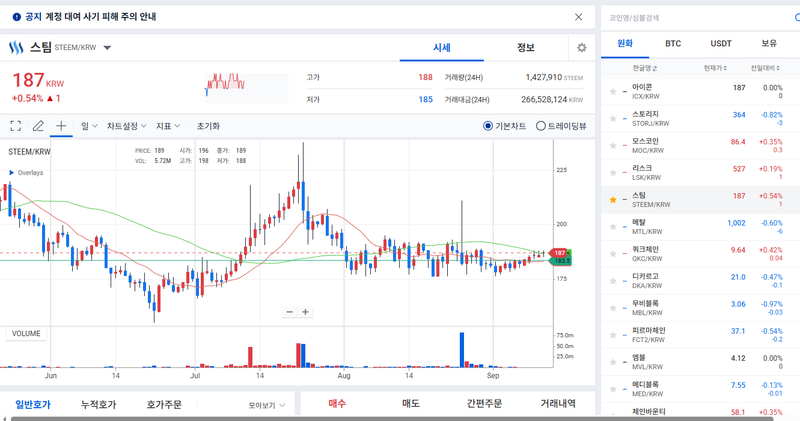Zoom out chart with minus button

pyautogui.click(x=290, y=312)
